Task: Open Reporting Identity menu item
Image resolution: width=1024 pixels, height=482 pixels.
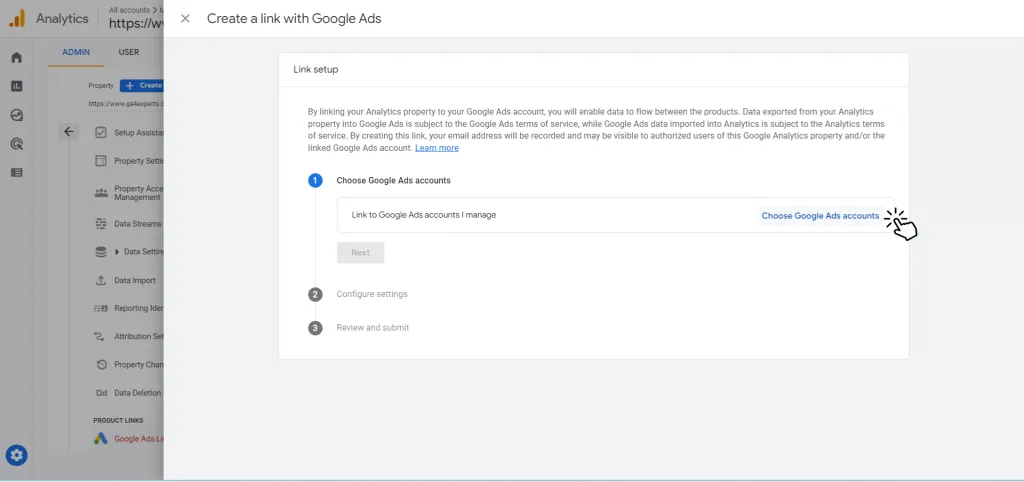Action: [138, 308]
